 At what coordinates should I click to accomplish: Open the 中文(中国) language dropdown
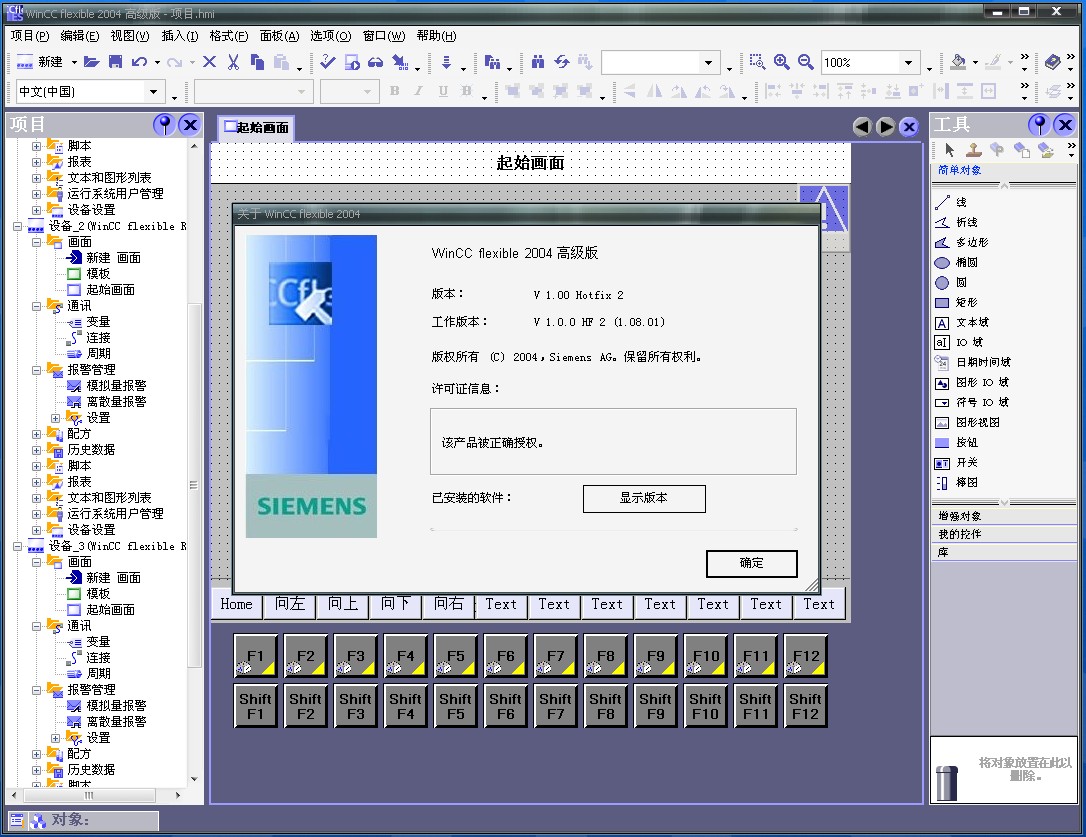[154, 92]
